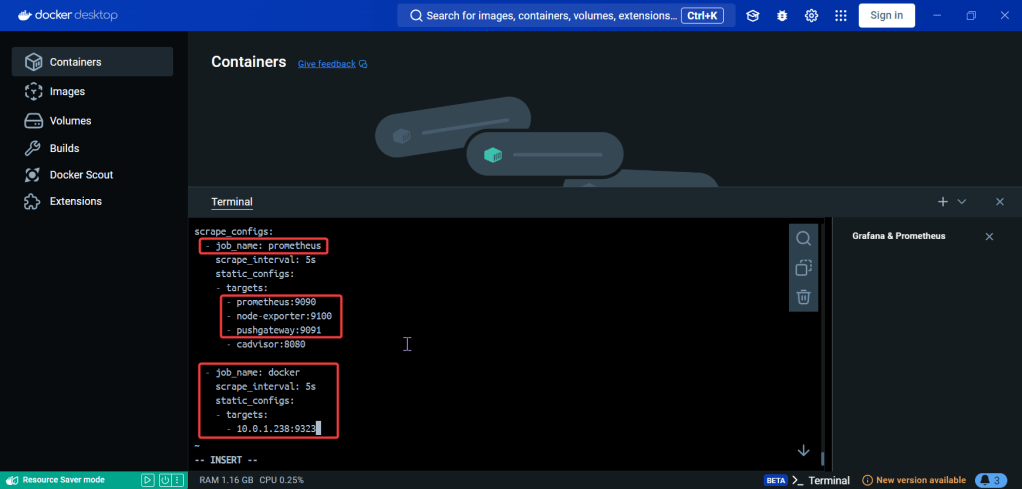Viewport: 1022px width, 489px height.
Task: Open Docker Desktop settings gear
Action: tap(812, 15)
